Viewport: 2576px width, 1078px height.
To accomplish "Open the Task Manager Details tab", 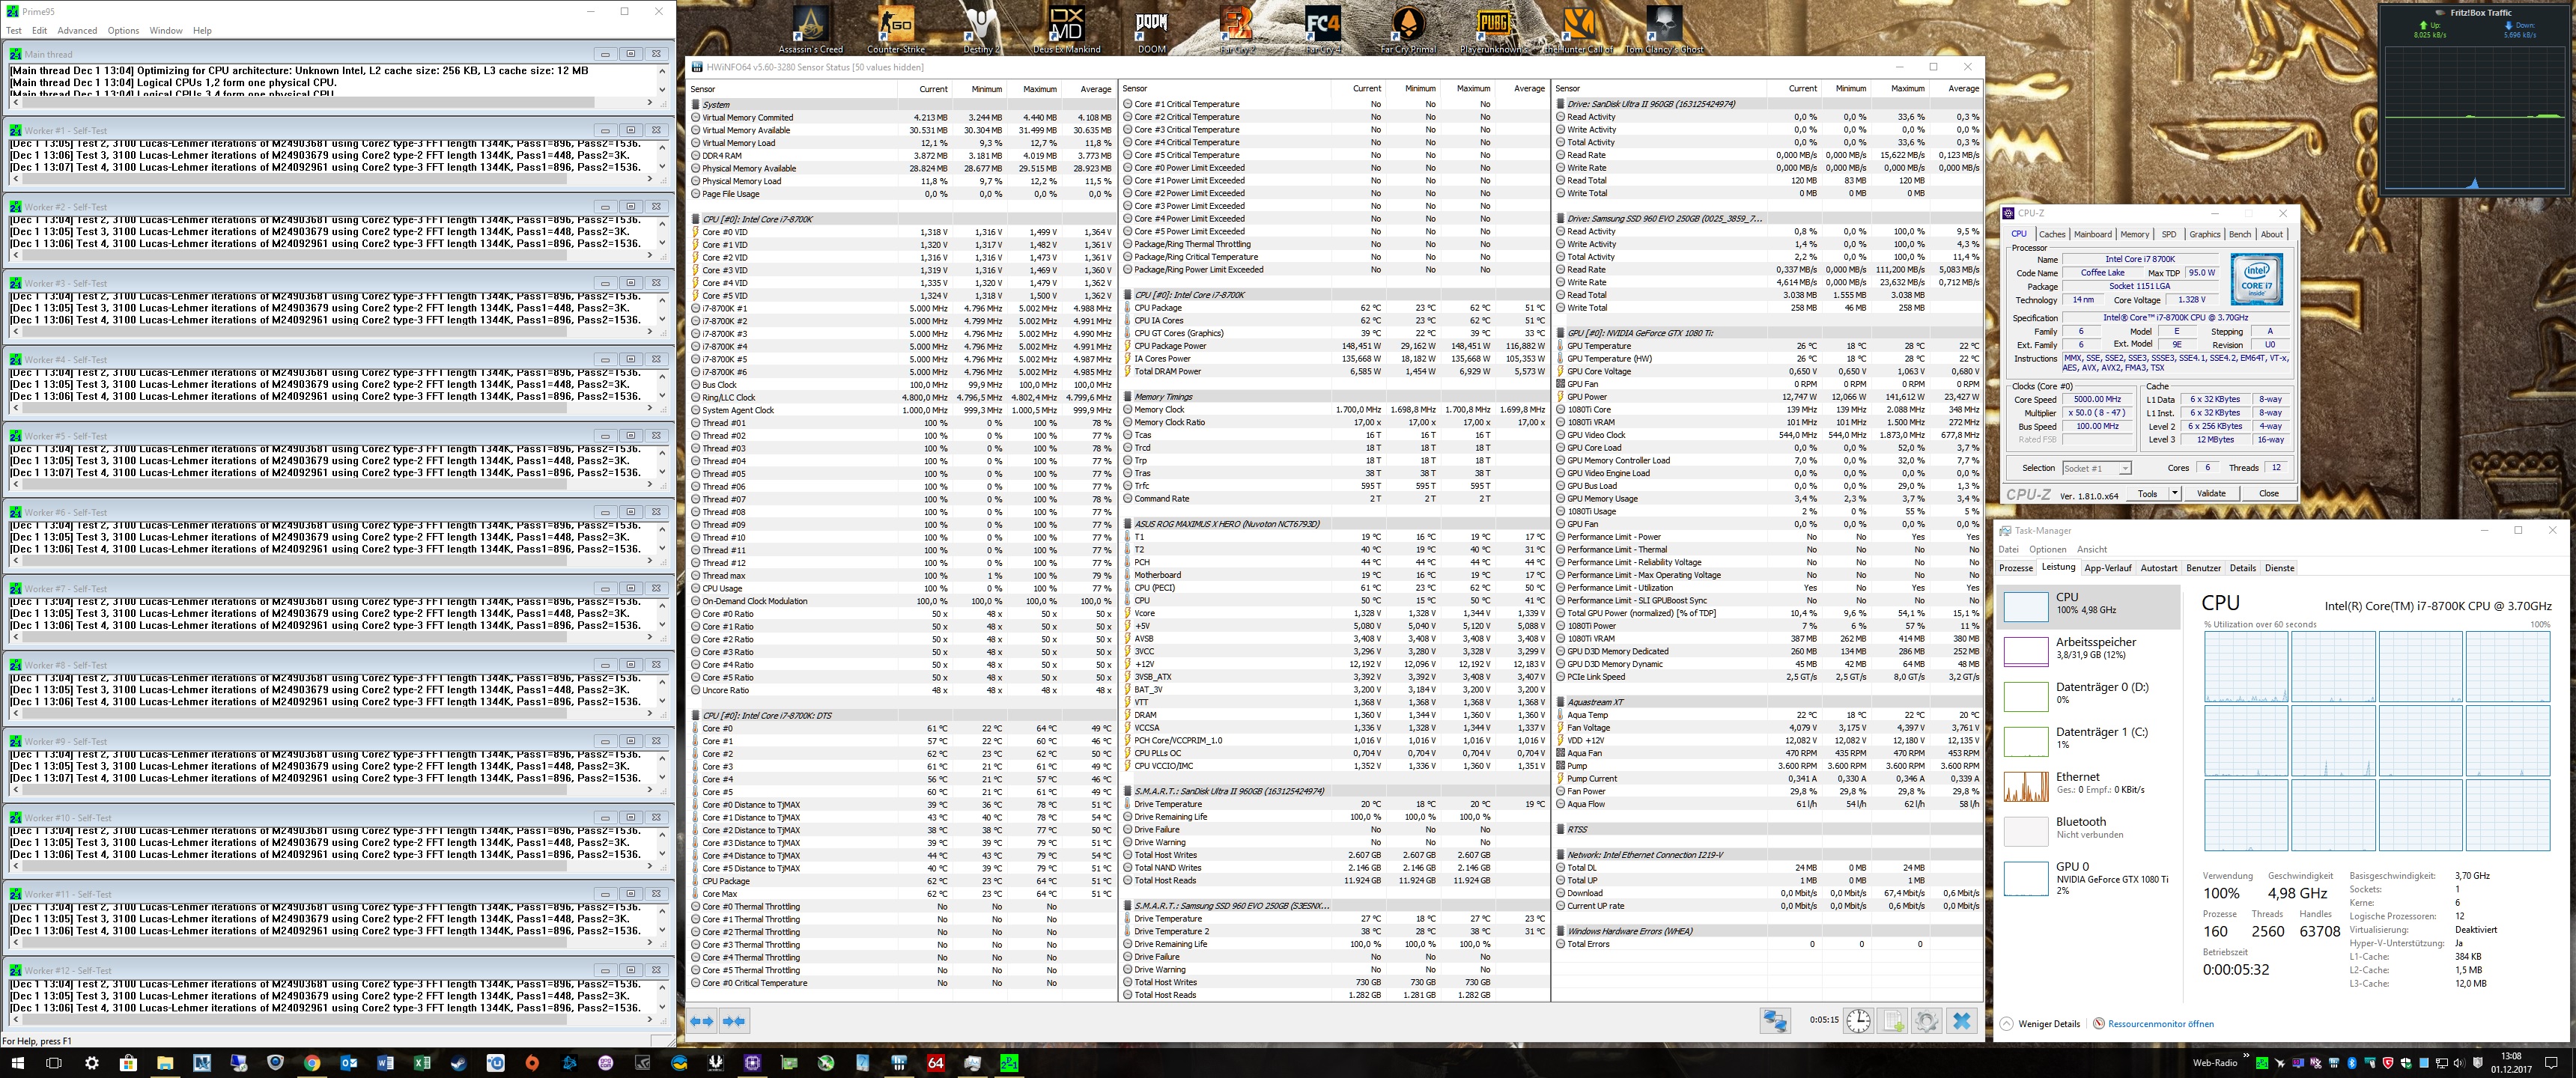I will 2242,568.
